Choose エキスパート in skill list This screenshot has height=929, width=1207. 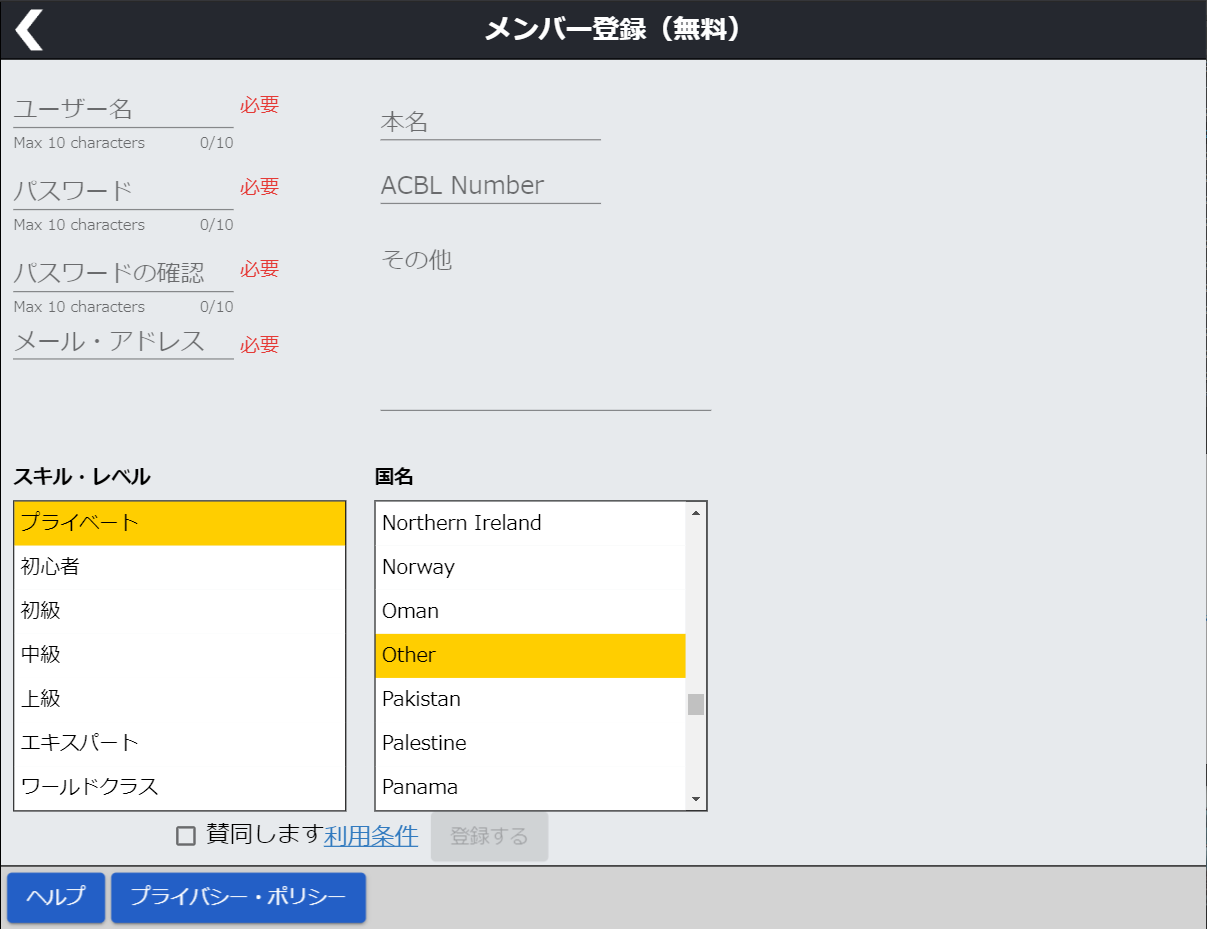[x=180, y=743]
